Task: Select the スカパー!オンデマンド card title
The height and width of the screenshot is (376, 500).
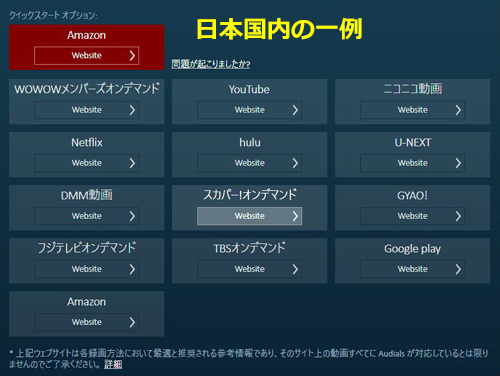Action: (x=250, y=195)
